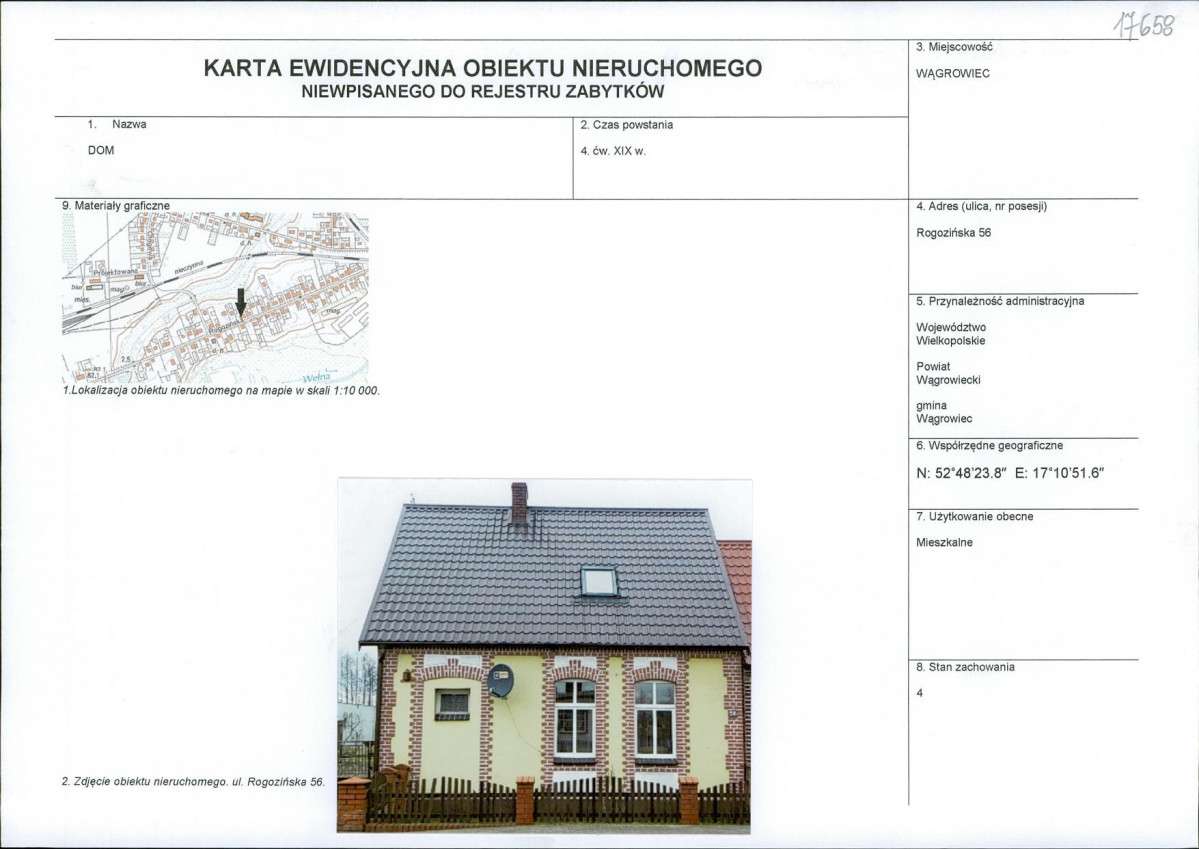Click the '9. Materiały graficzne' label
This screenshot has width=1199, height=849.
pos(115,206)
